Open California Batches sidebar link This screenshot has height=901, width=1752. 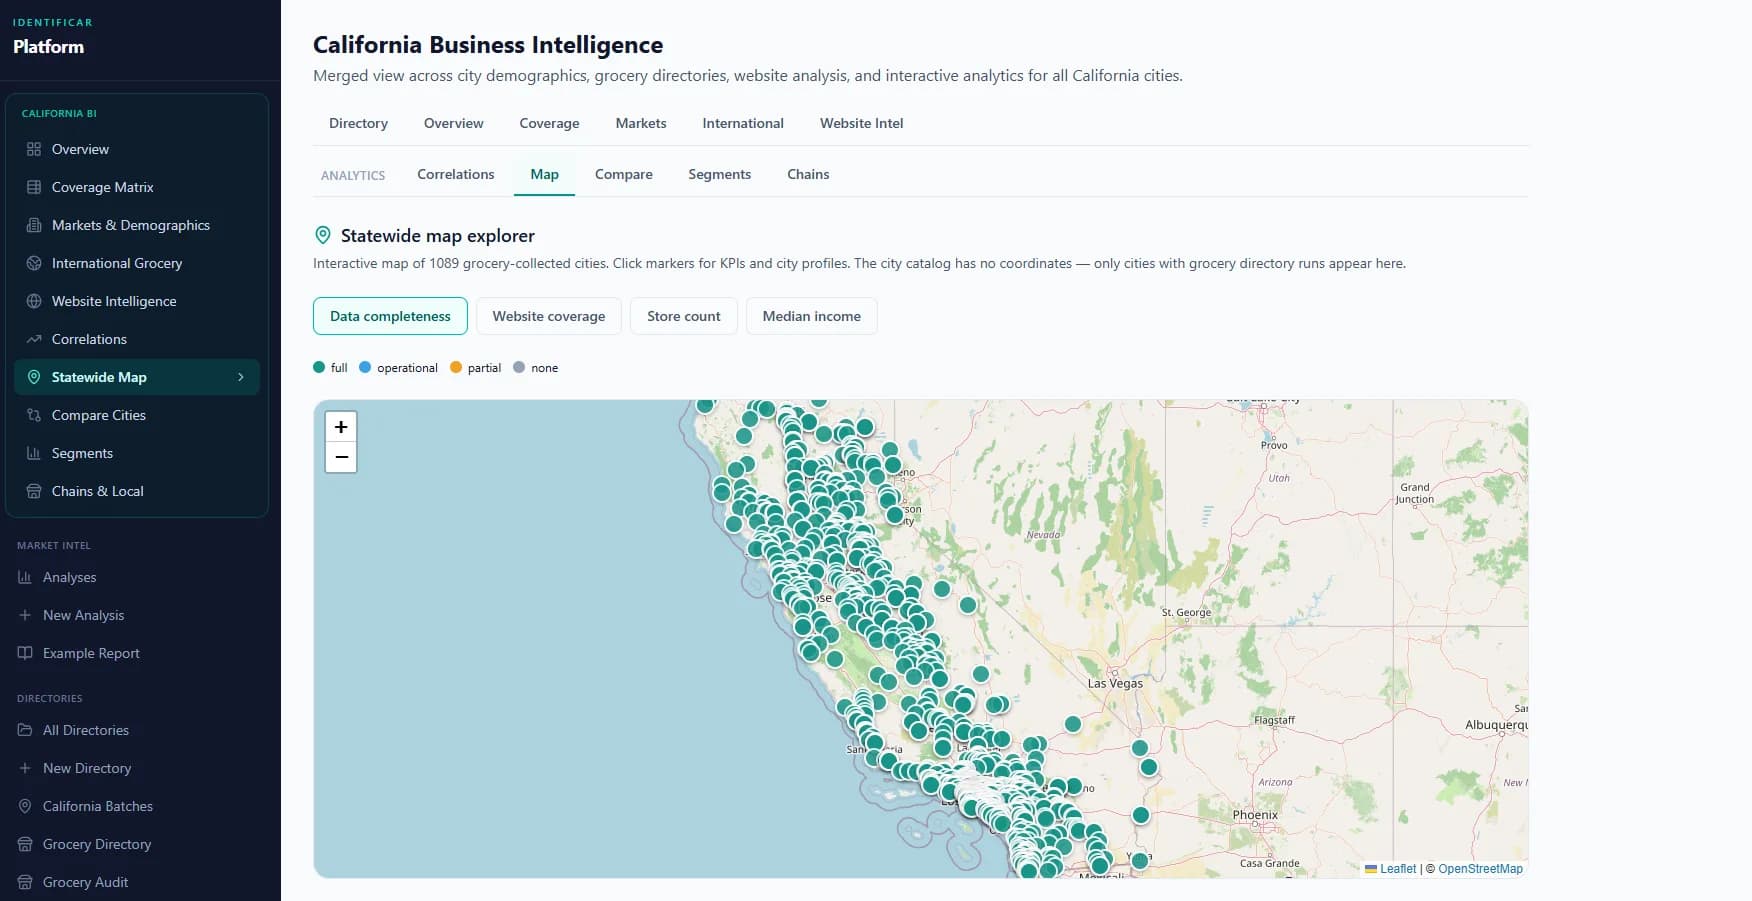140,806
